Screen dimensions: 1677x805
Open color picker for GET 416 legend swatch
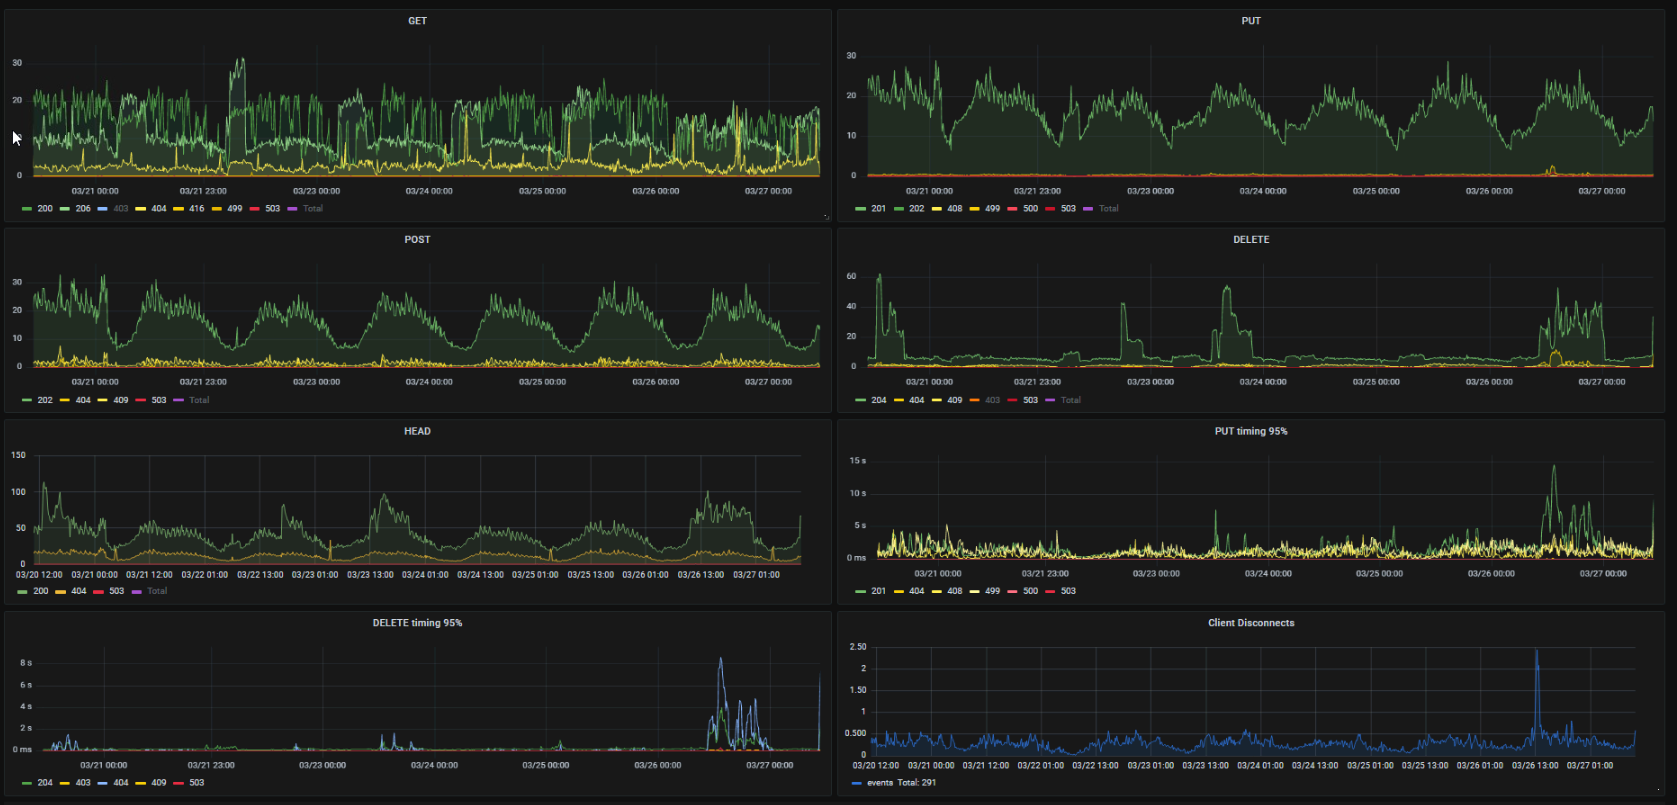(x=179, y=209)
